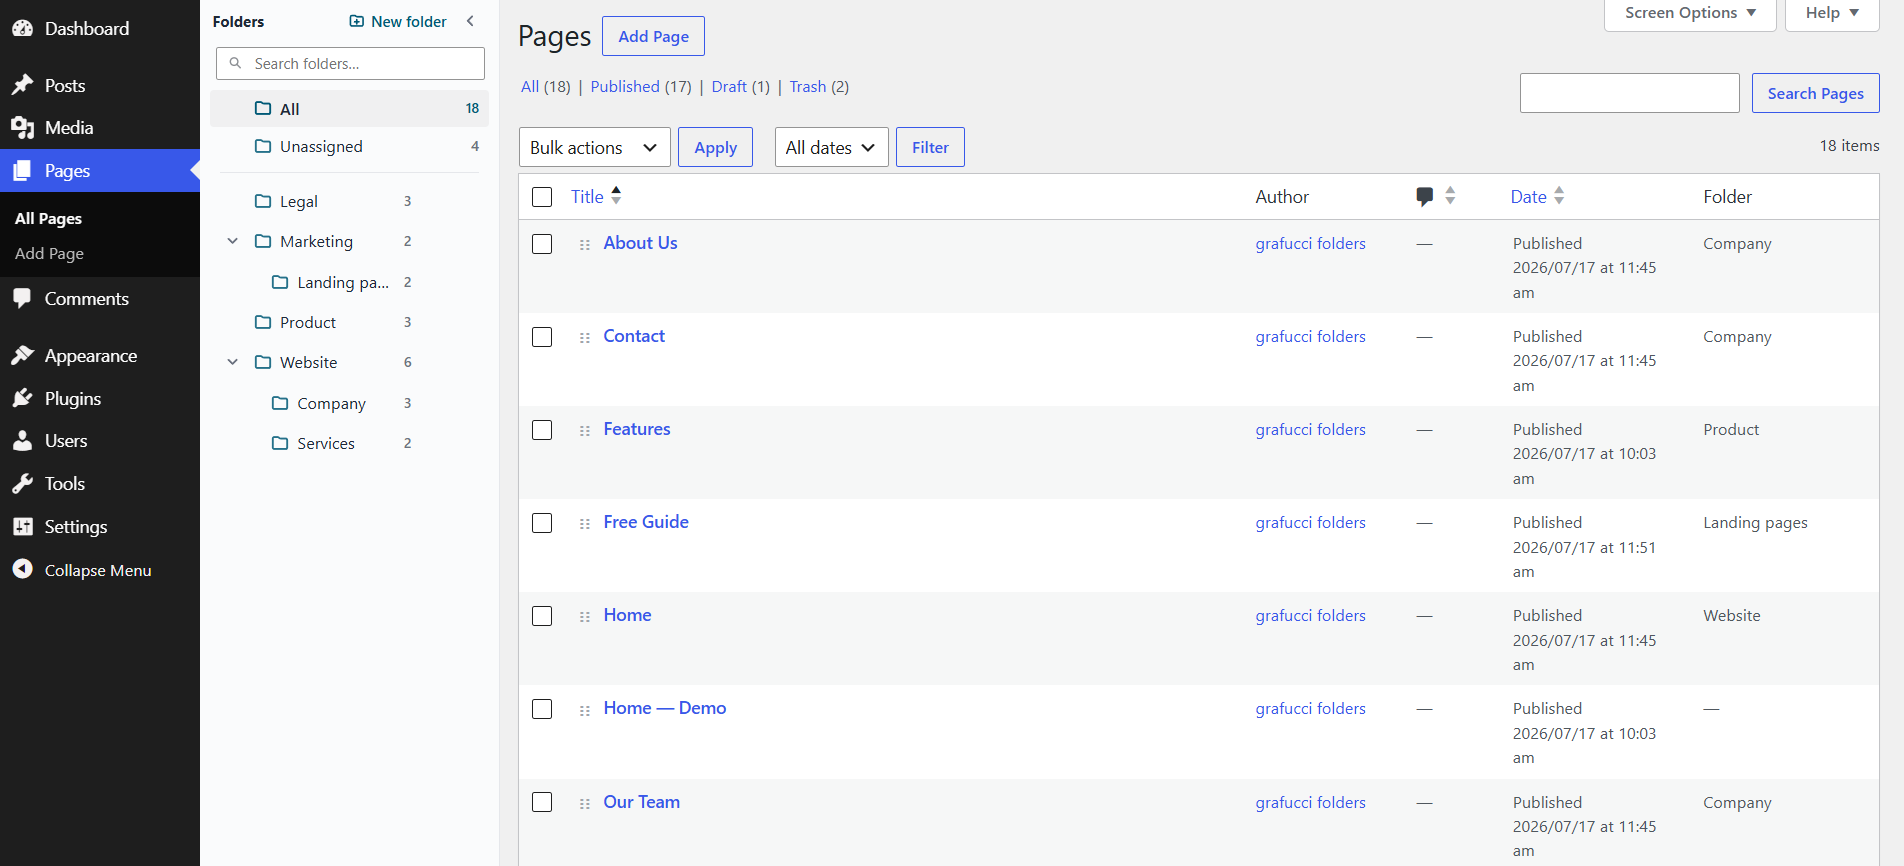Viewport: 1904px width, 866px height.
Task: Click the Appearance paintbrush icon
Action: 22,356
